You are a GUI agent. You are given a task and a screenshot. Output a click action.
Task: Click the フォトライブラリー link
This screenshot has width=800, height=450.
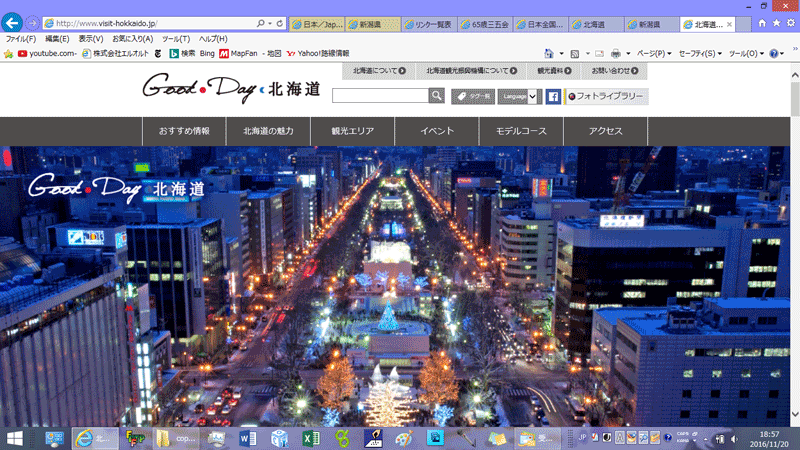[606, 96]
